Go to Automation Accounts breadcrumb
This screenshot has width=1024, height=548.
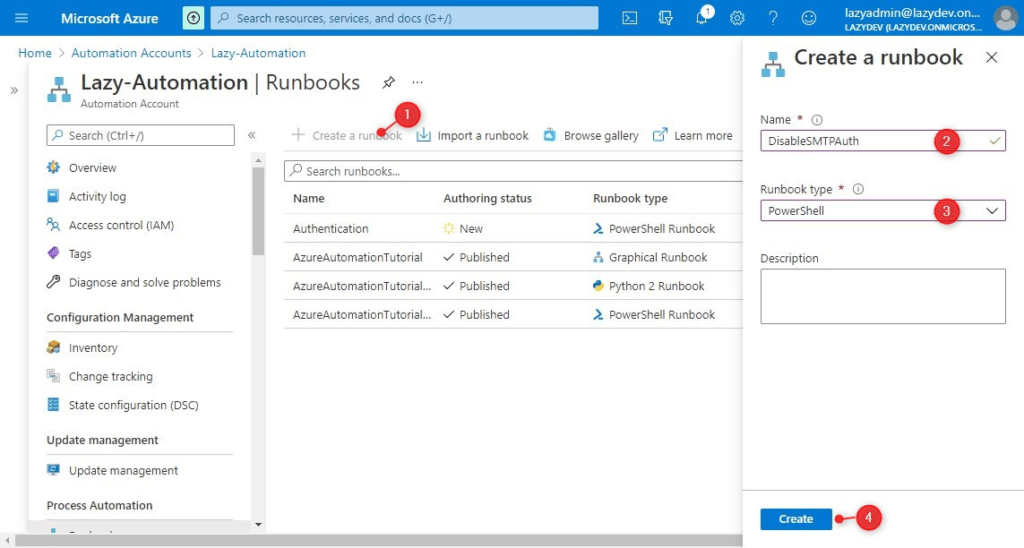(131, 53)
